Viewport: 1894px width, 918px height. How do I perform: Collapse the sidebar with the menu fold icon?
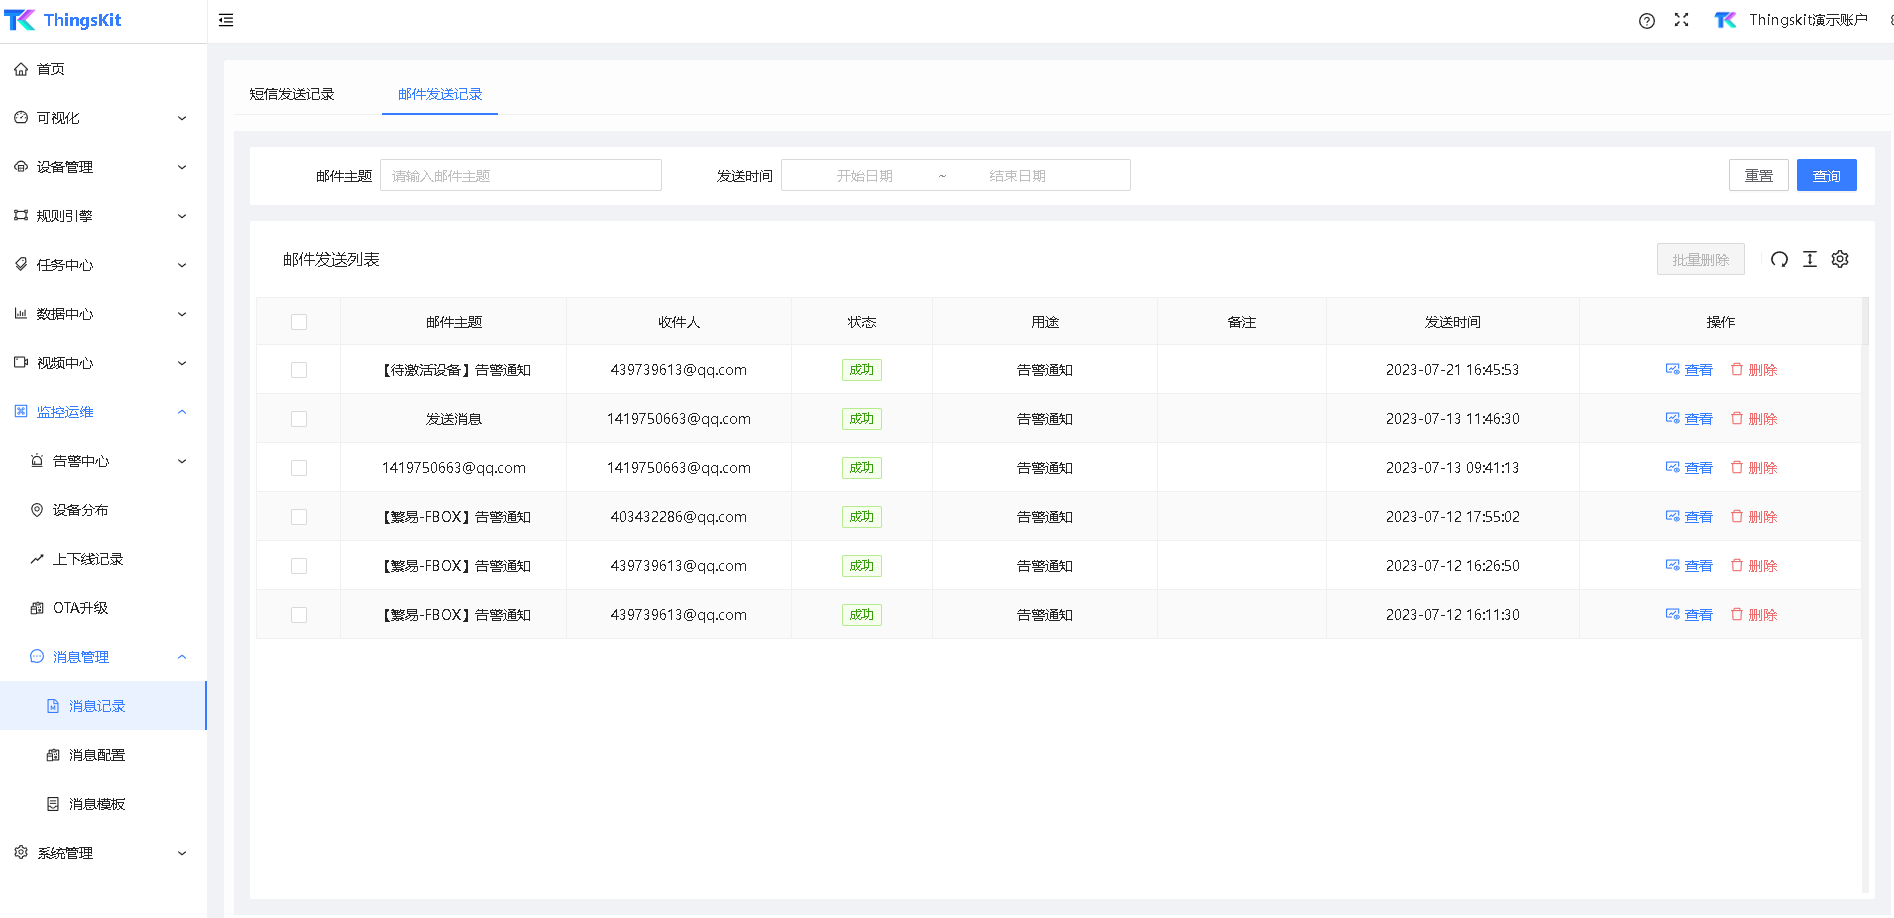(226, 20)
